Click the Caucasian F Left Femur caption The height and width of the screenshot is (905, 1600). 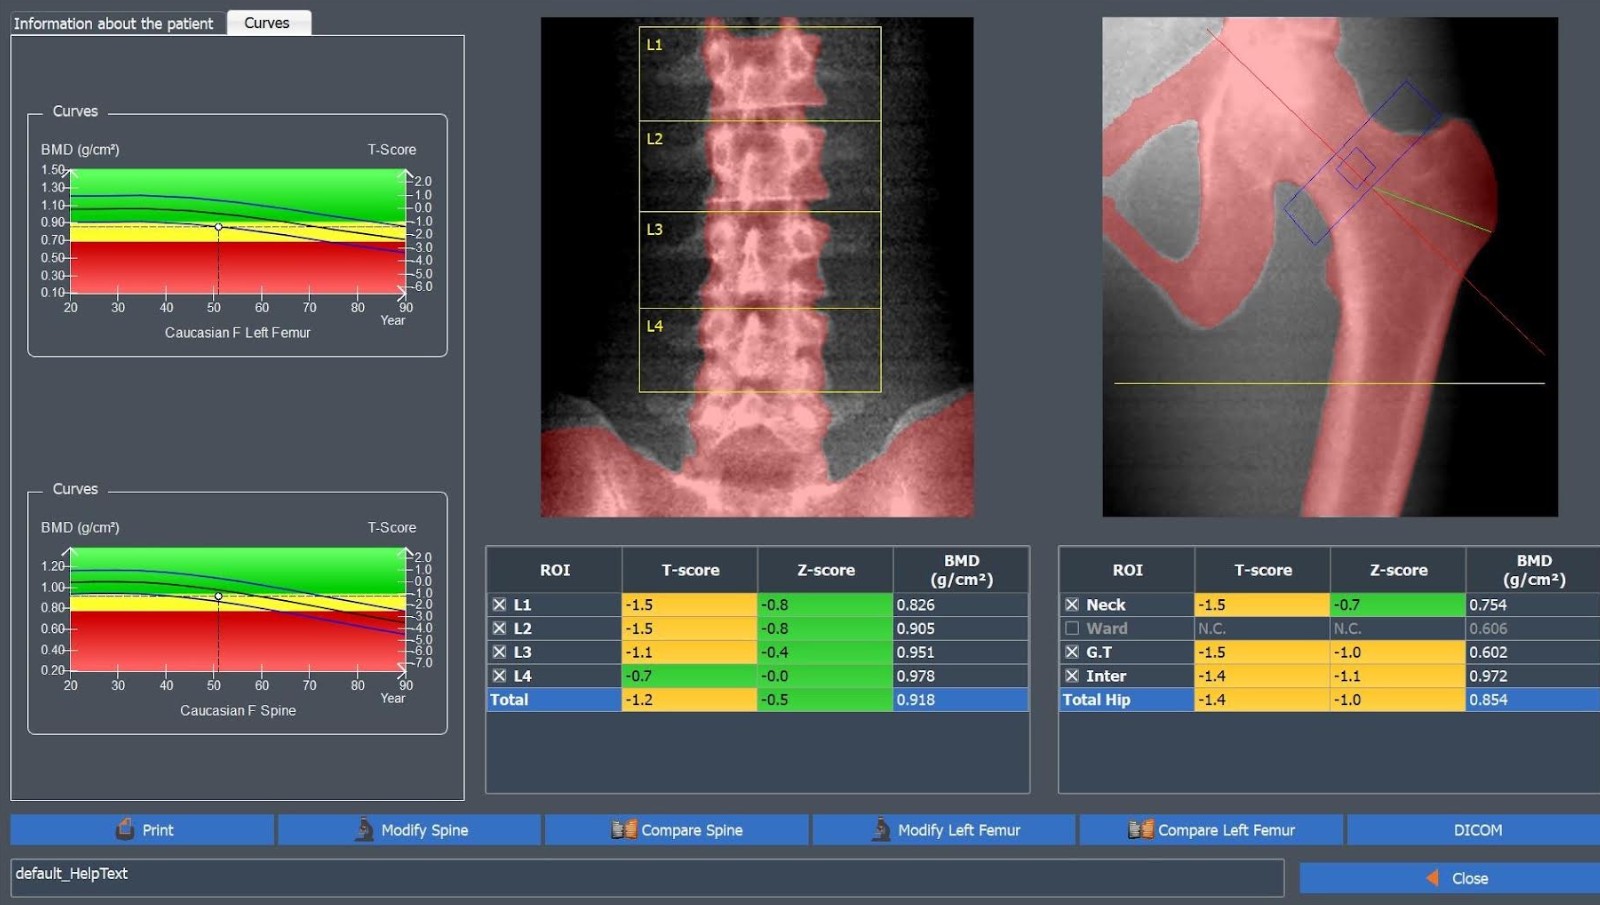click(x=238, y=332)
